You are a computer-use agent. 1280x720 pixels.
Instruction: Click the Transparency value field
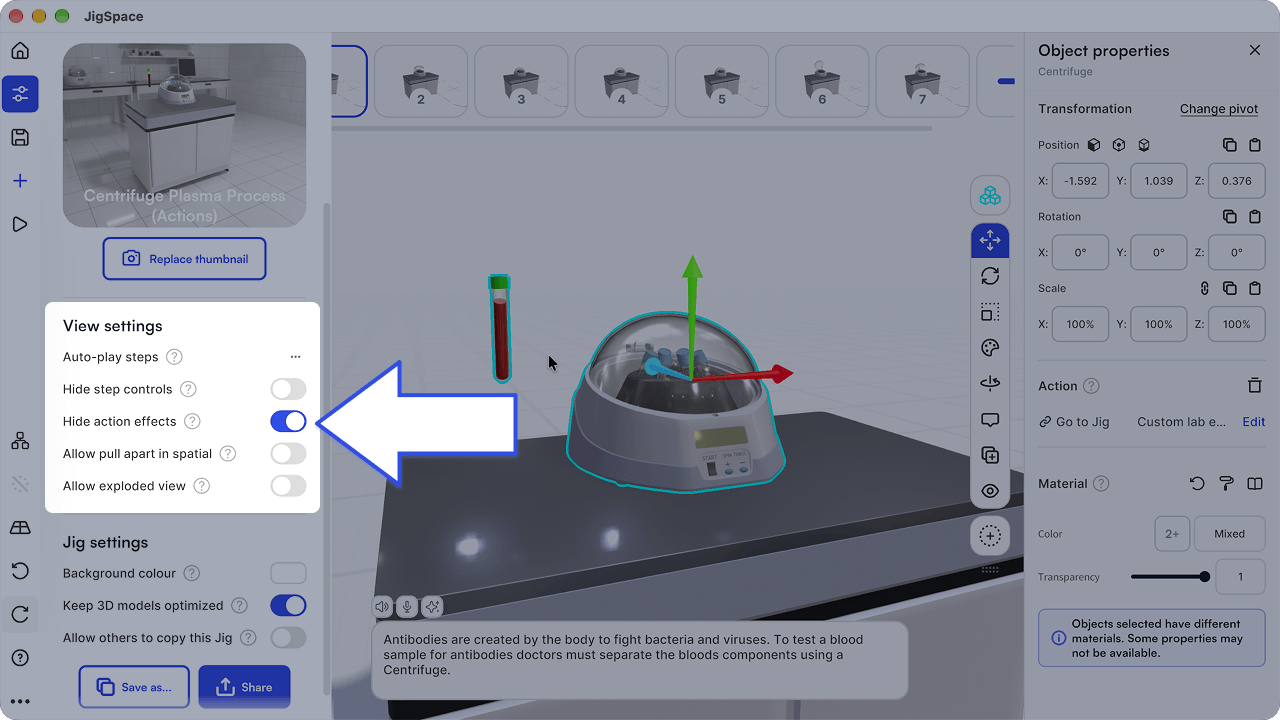(1241, 577)
